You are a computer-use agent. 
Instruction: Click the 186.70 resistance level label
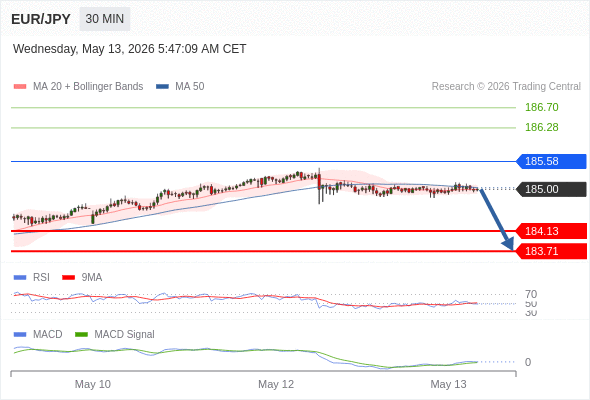coord(541,107)
